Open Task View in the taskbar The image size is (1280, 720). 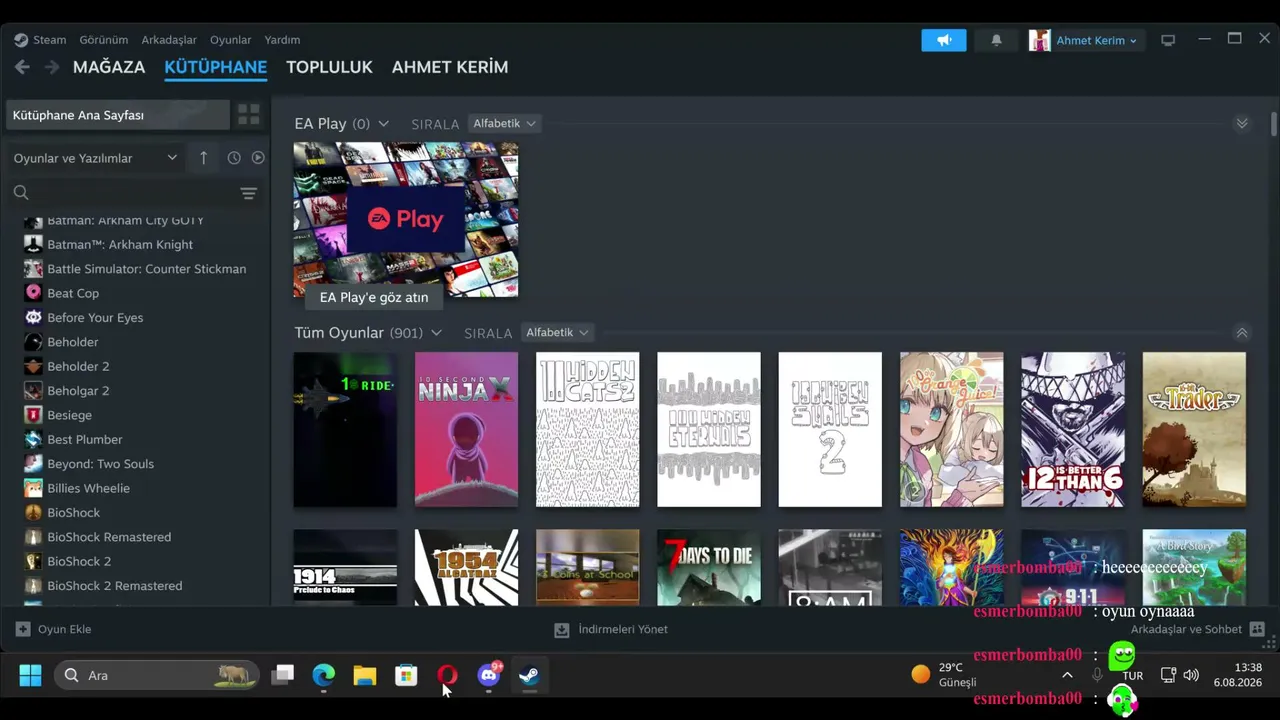[283, 675]
